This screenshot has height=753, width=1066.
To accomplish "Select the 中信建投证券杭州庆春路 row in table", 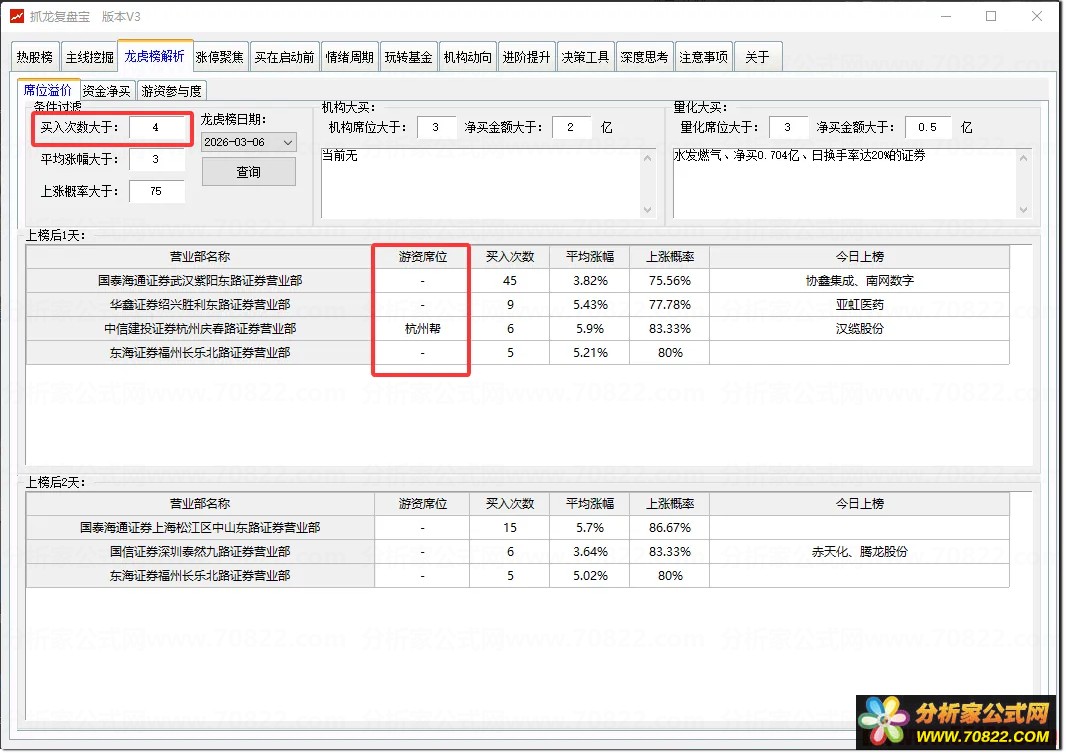I will pyautogui.click(x=200, y=329).
